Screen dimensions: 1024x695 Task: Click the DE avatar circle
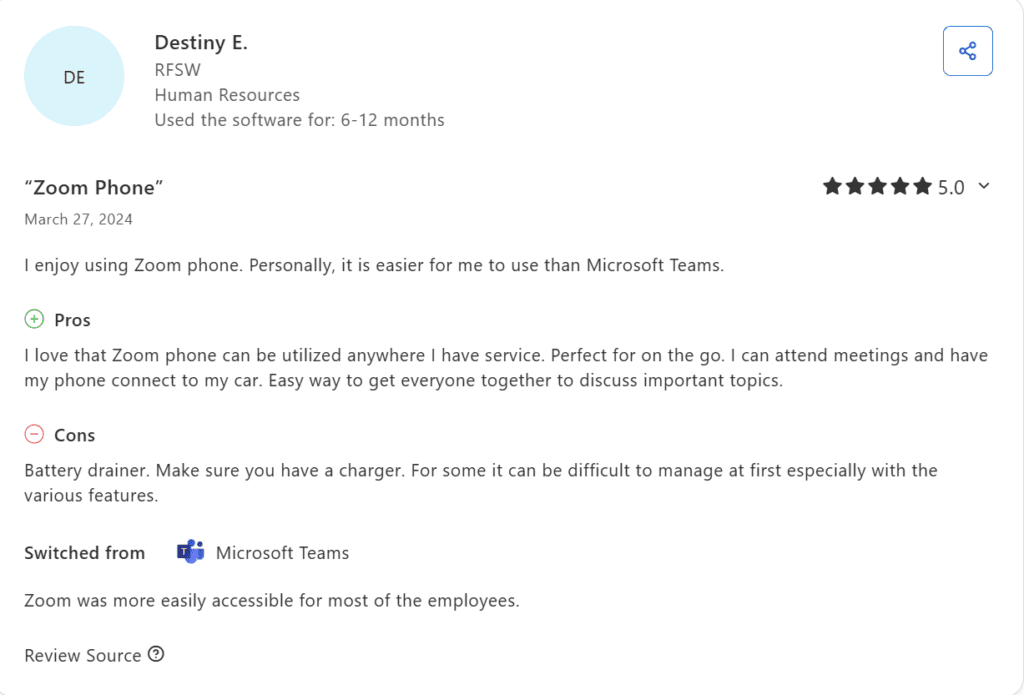tap(74, 76)
